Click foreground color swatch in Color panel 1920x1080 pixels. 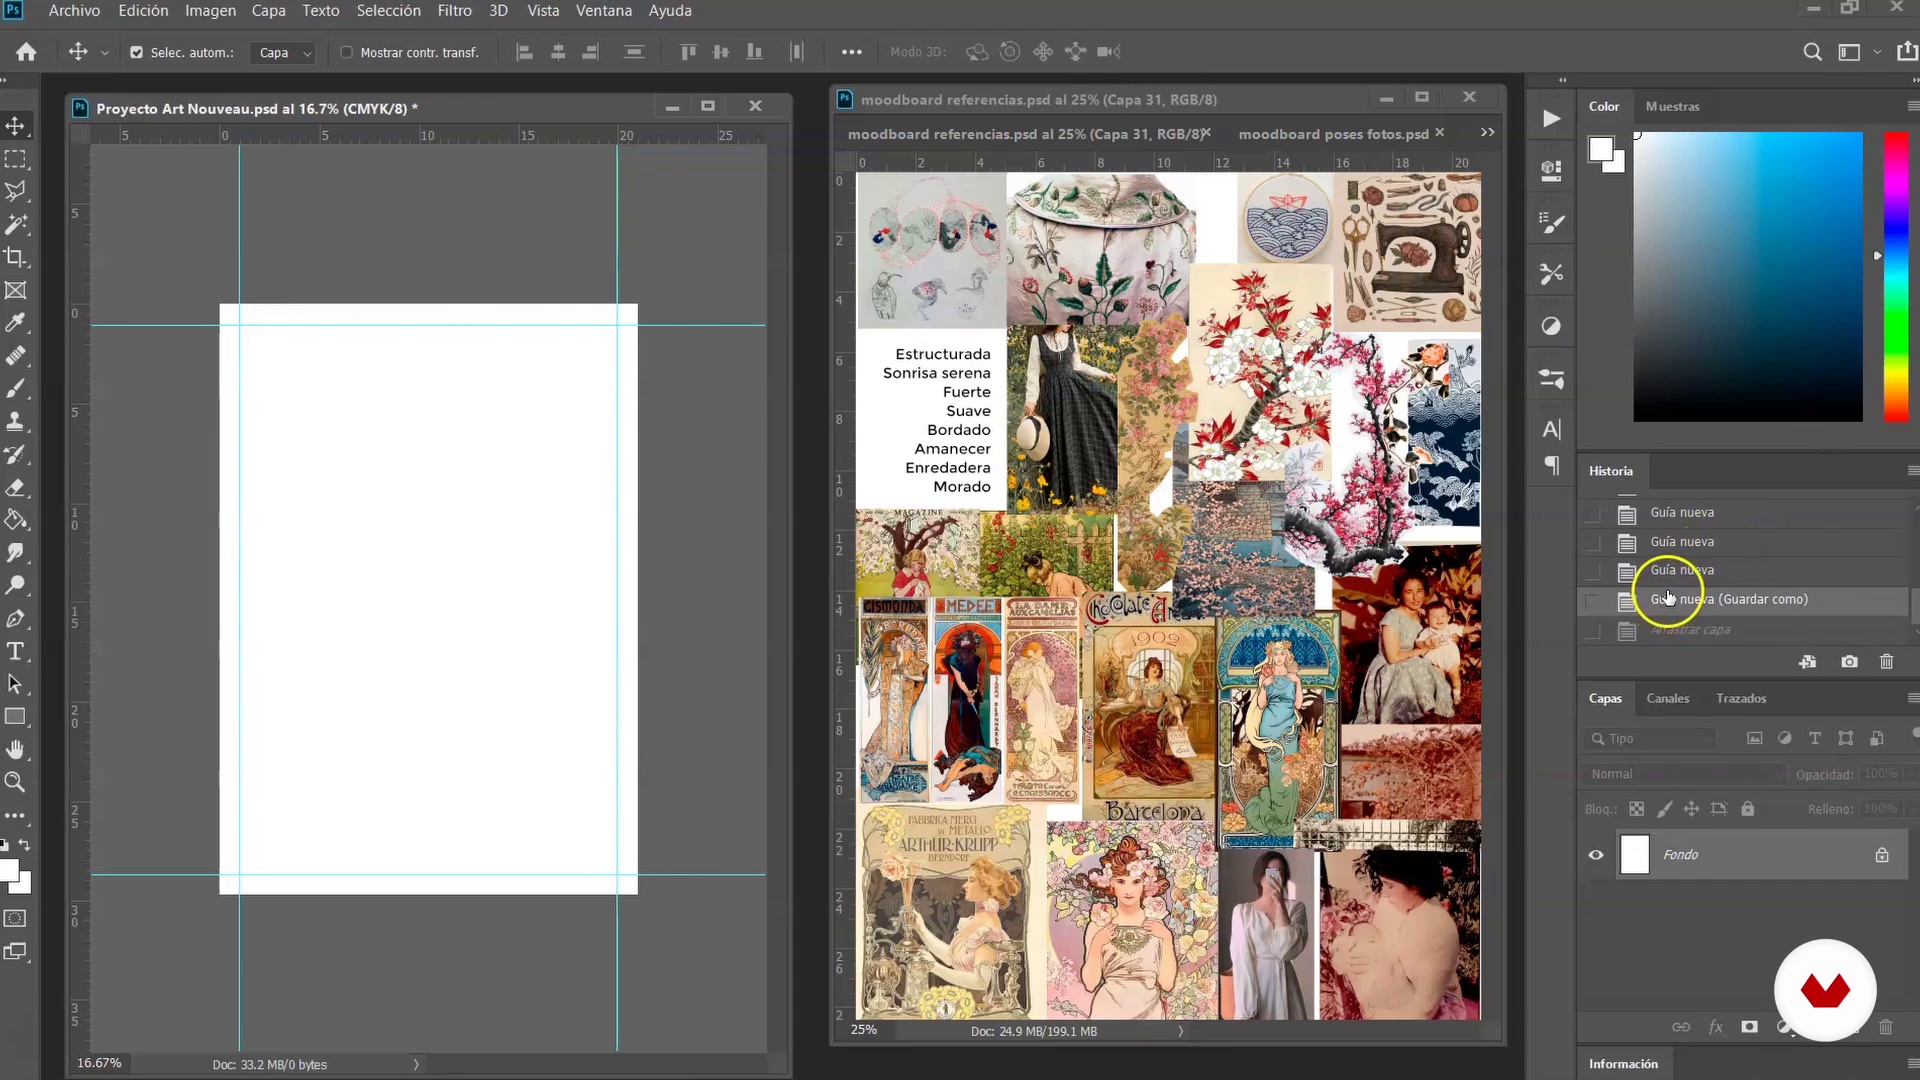click(x=1600, y=149)
